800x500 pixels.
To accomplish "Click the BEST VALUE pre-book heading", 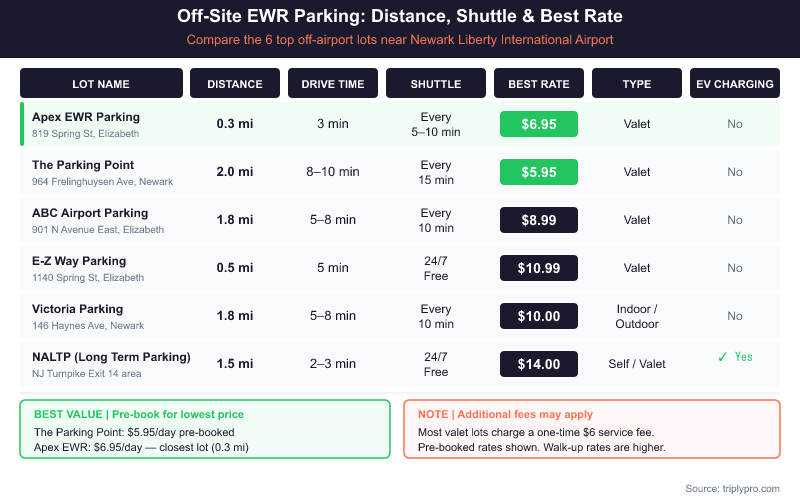I will point(139,414).
